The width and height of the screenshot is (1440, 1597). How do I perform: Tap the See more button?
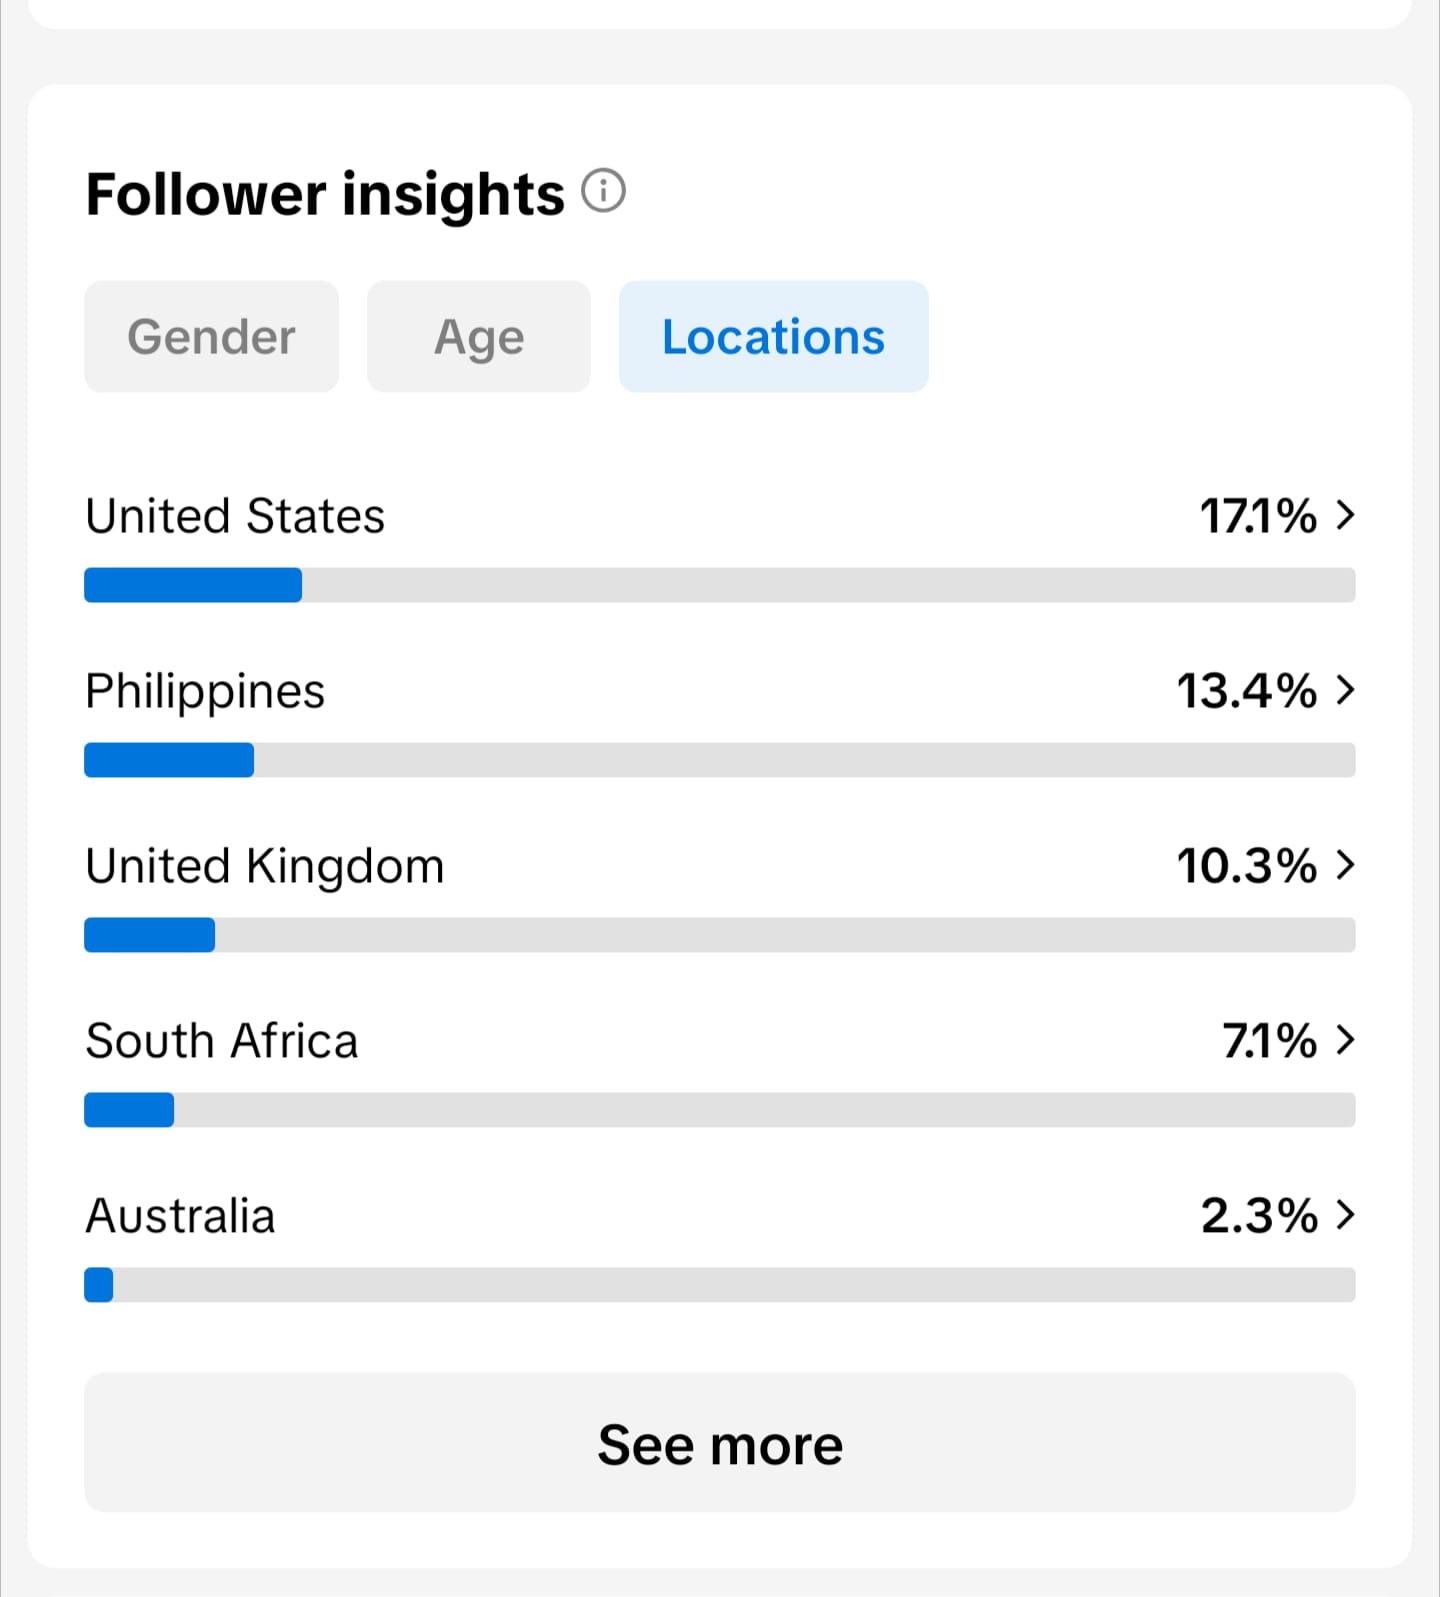point(720,1442)
